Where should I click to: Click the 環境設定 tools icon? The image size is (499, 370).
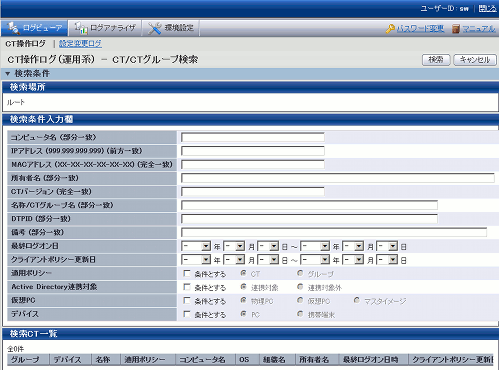[155, 28]
